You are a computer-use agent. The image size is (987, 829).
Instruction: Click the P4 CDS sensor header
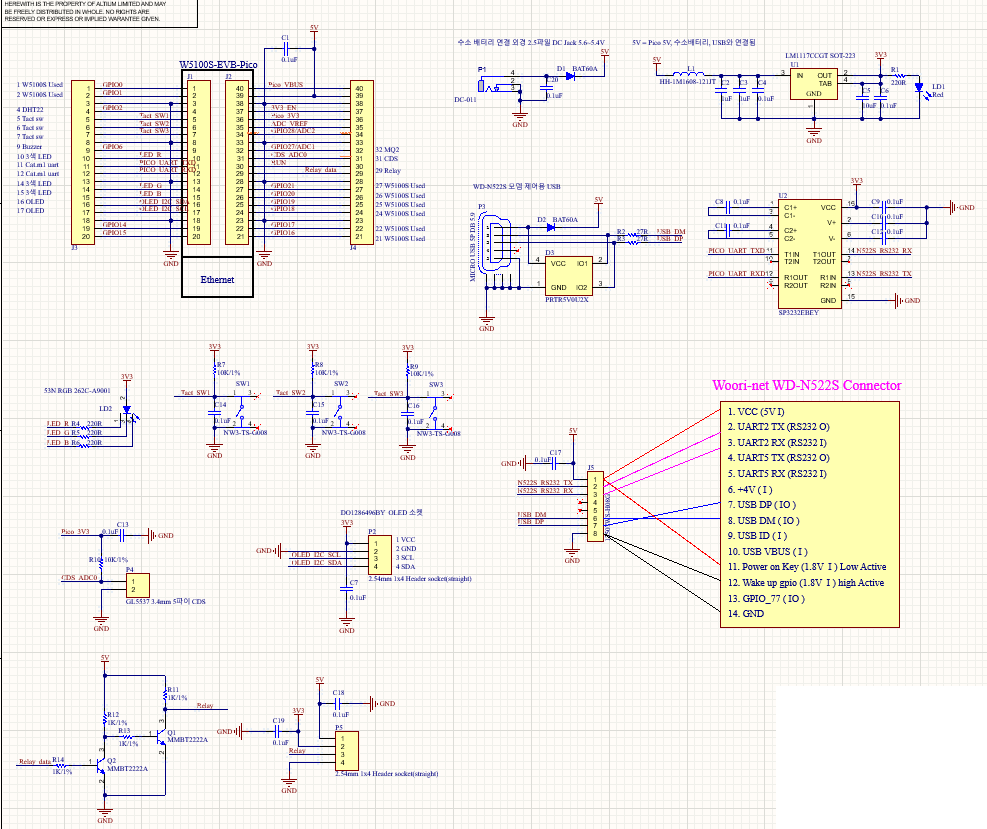click(137, 585)
